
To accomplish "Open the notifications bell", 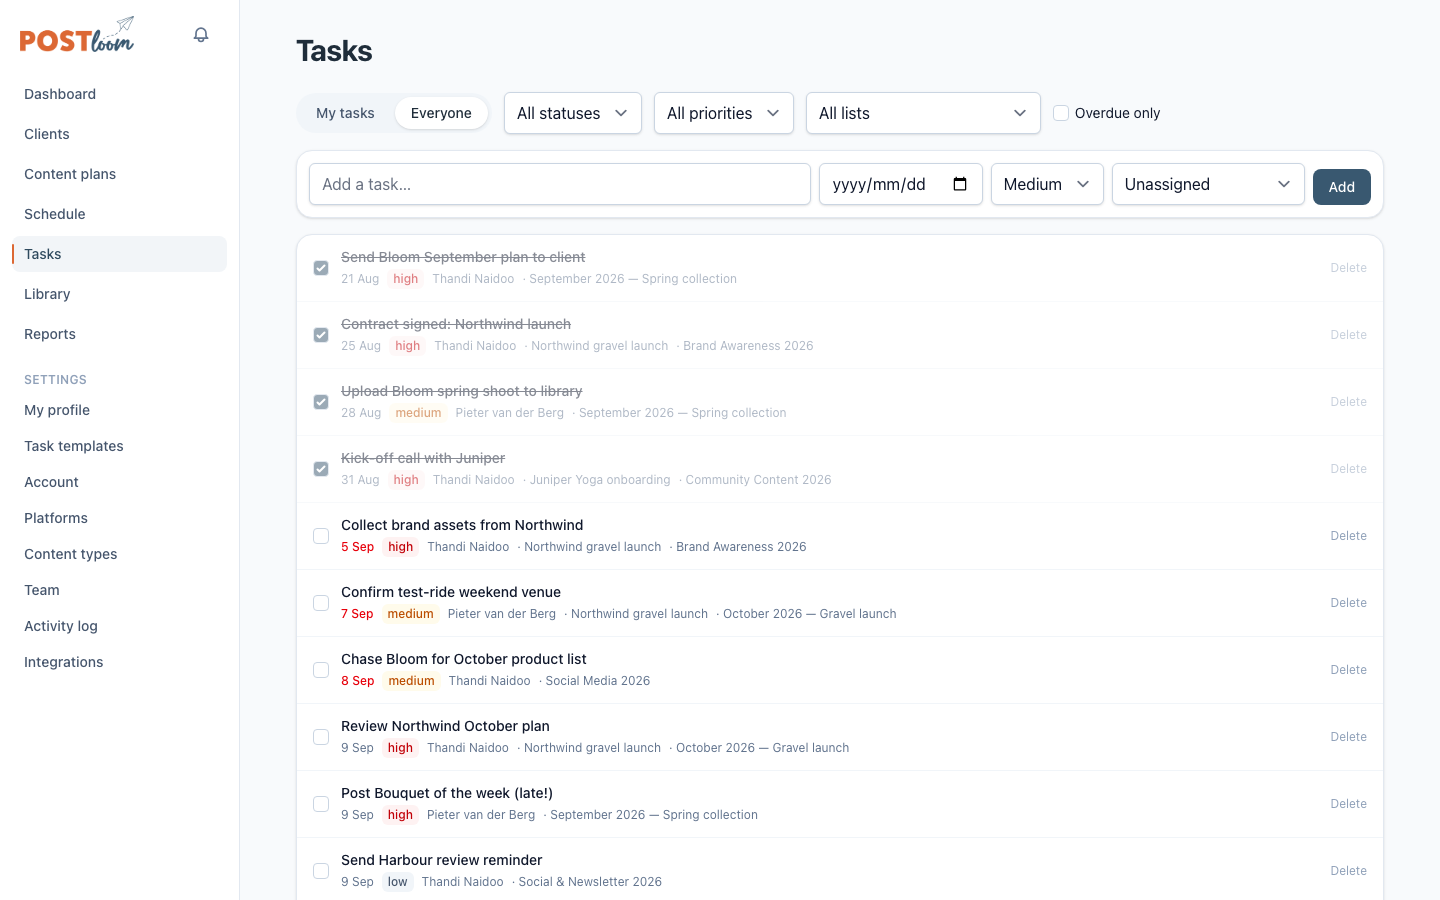I will [201, 35].
